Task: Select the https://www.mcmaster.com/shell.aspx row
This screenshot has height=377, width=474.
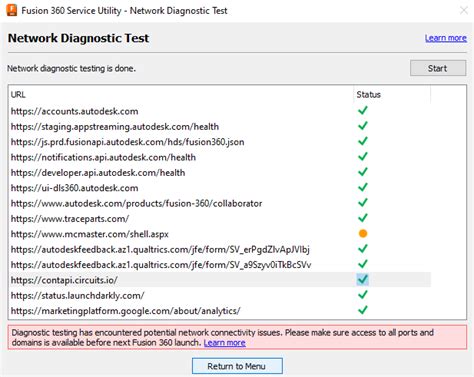Action: [220, 234]
